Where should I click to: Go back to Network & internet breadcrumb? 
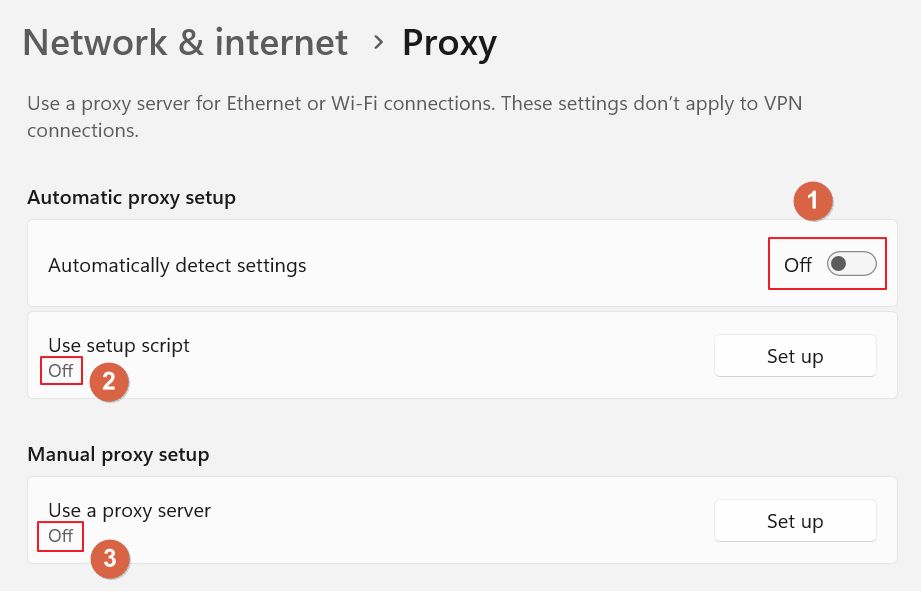pos(185,42)
